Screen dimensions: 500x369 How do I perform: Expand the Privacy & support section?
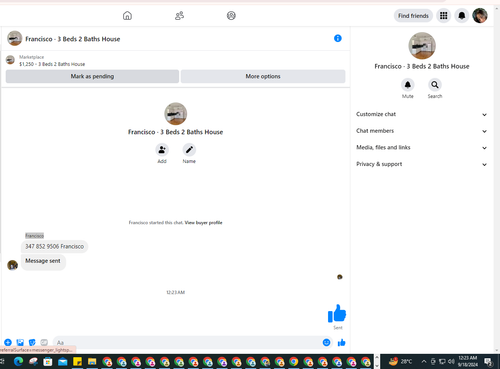pyautogui.click(x=422, y=164)
